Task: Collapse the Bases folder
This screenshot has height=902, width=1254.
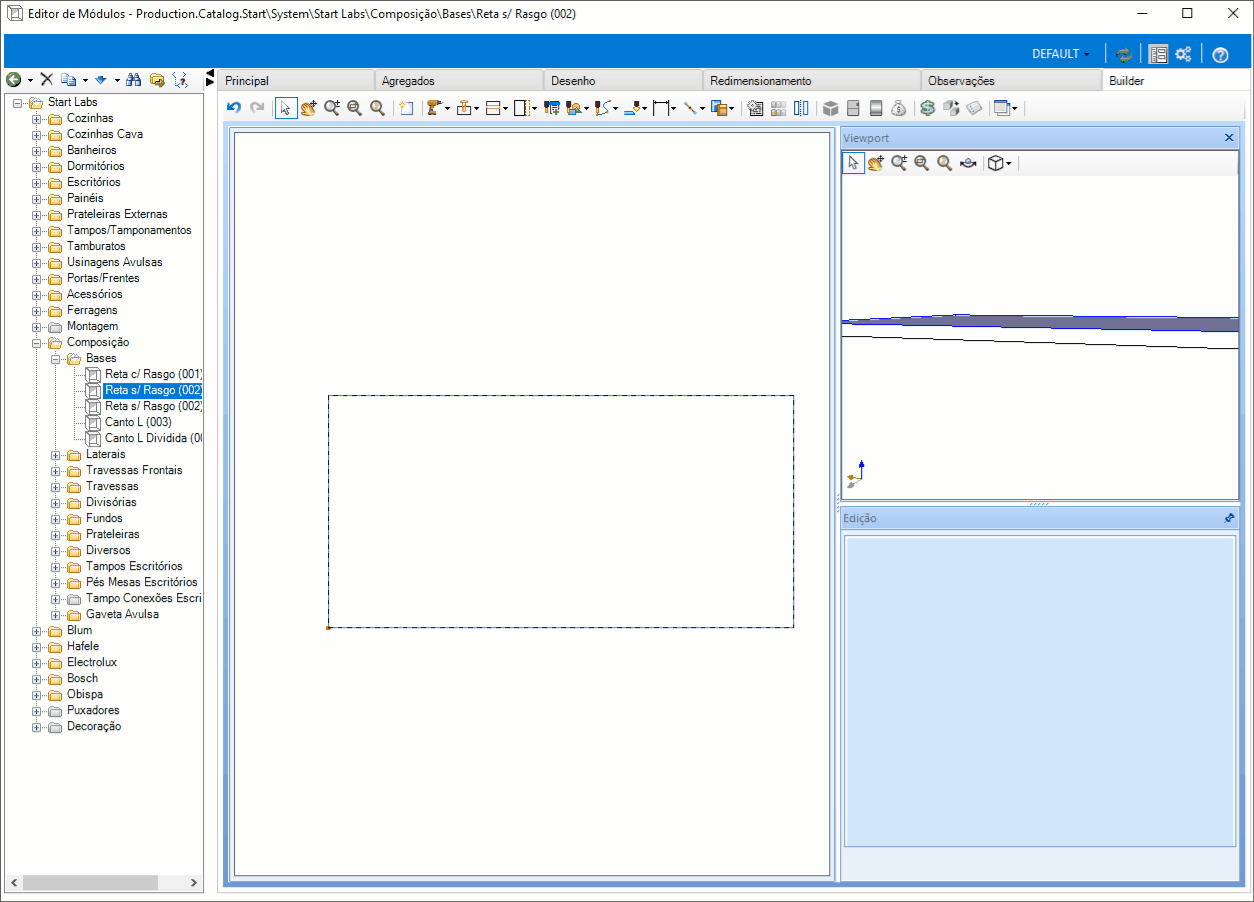Action: tap(56, 358)
